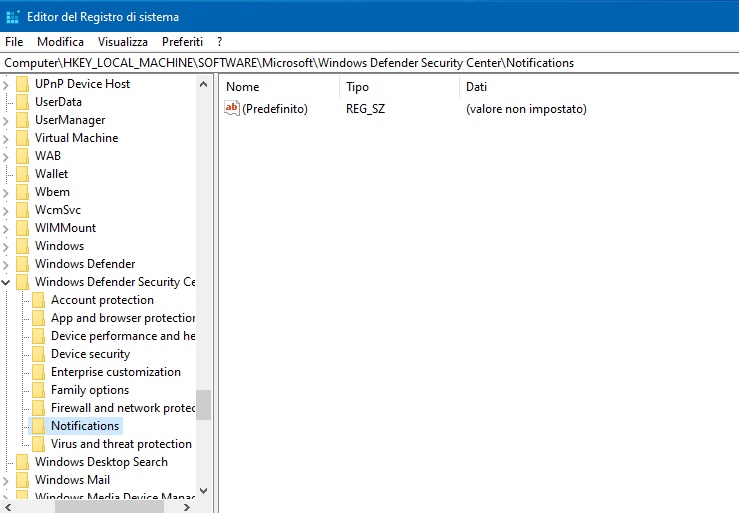Expand the WcmSvc key

[6, 211]
